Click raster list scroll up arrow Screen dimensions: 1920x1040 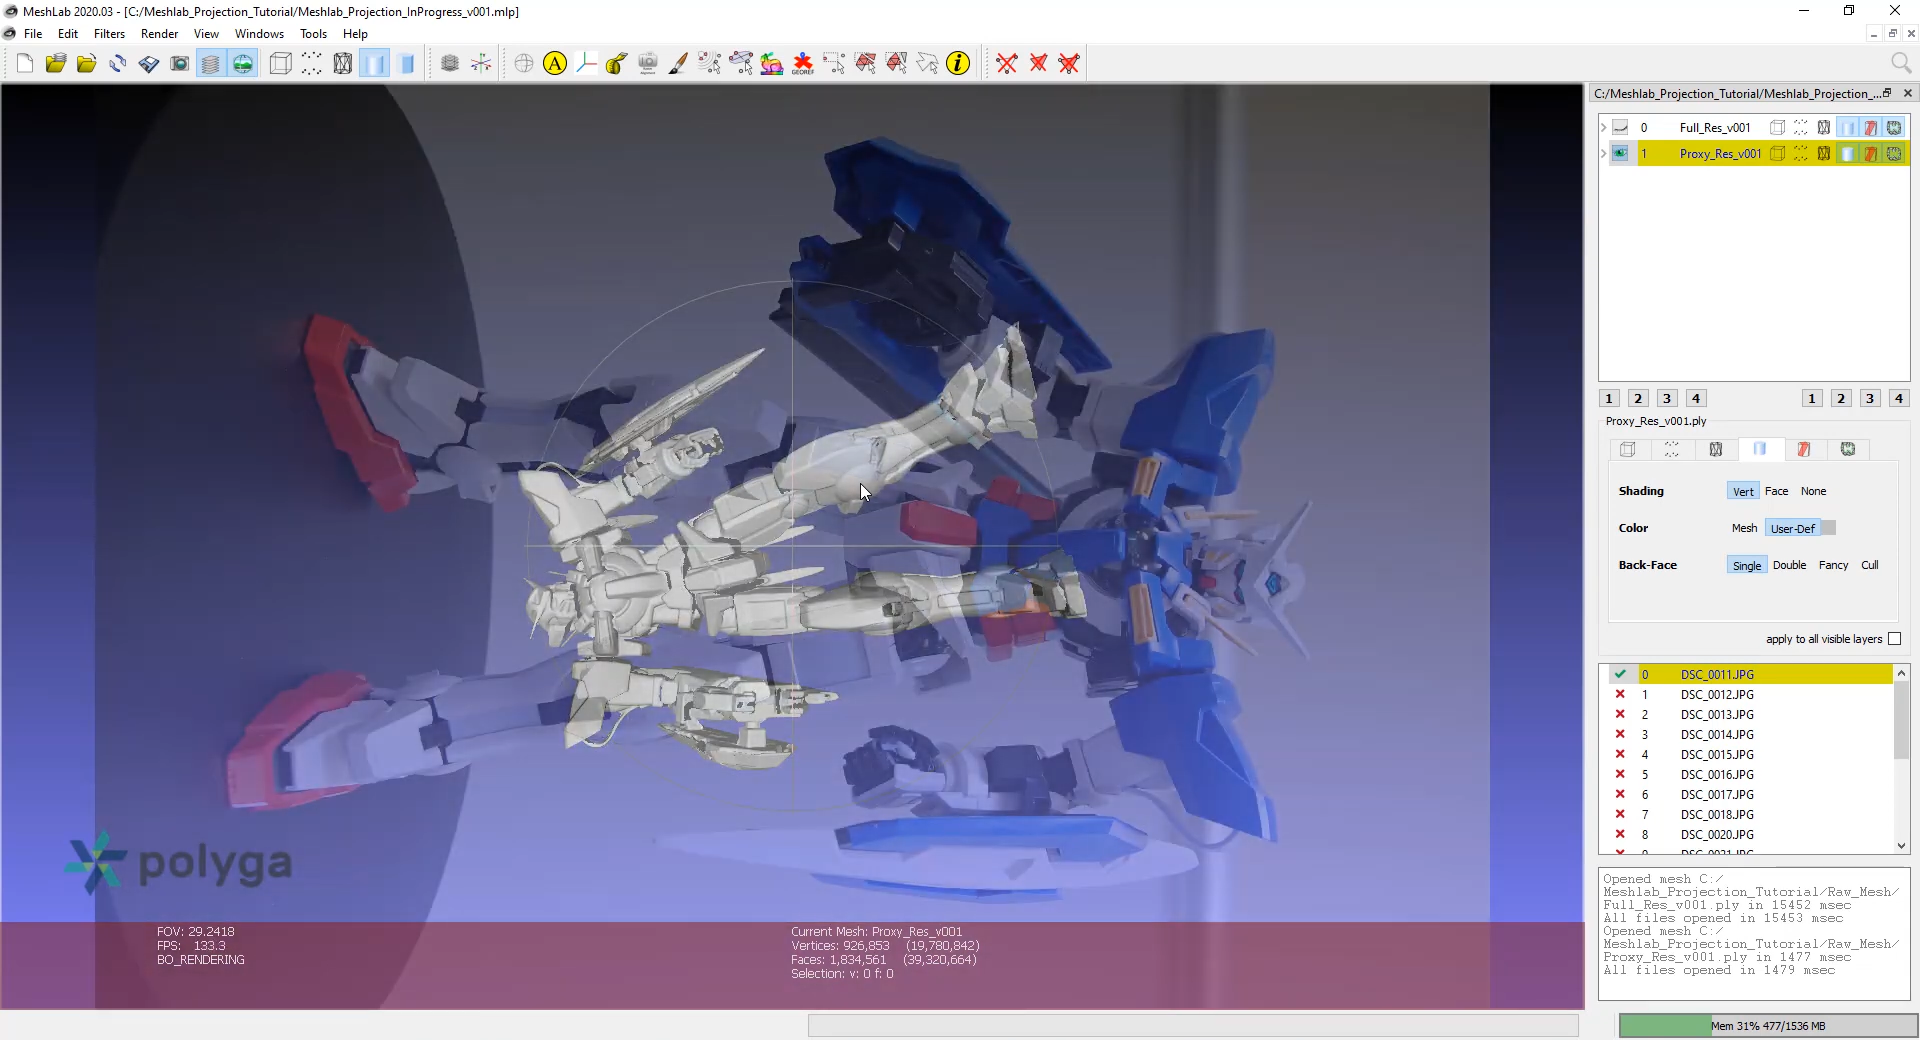click(x=1901, y=672)
